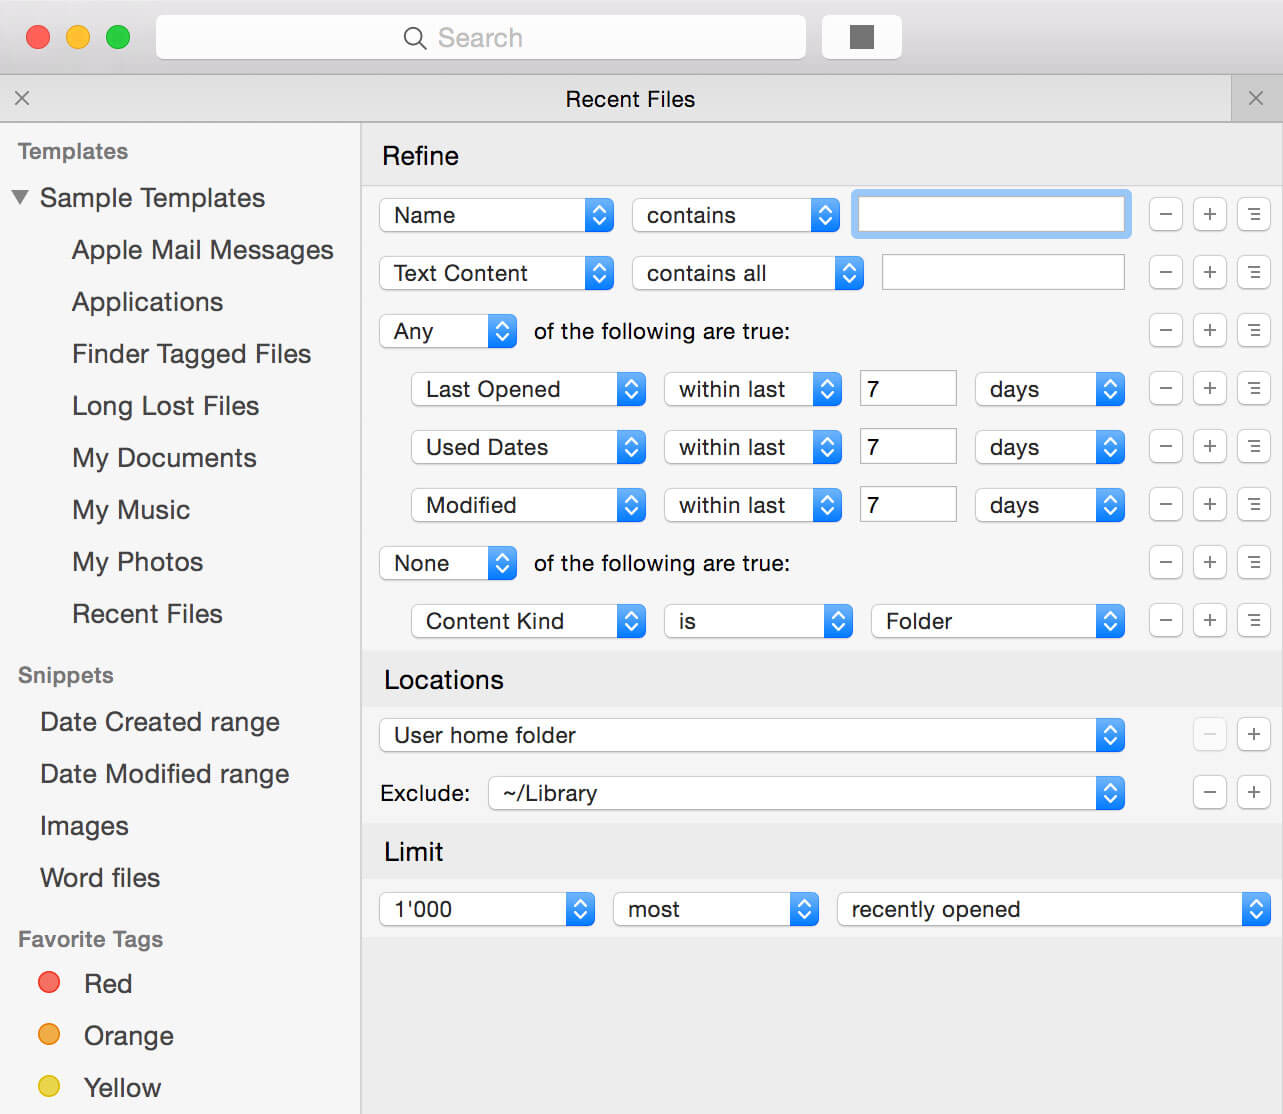Open the action menu on the Content Kind row
This screenshot has width=1283, height=1114.
[x=1254, y=620]
